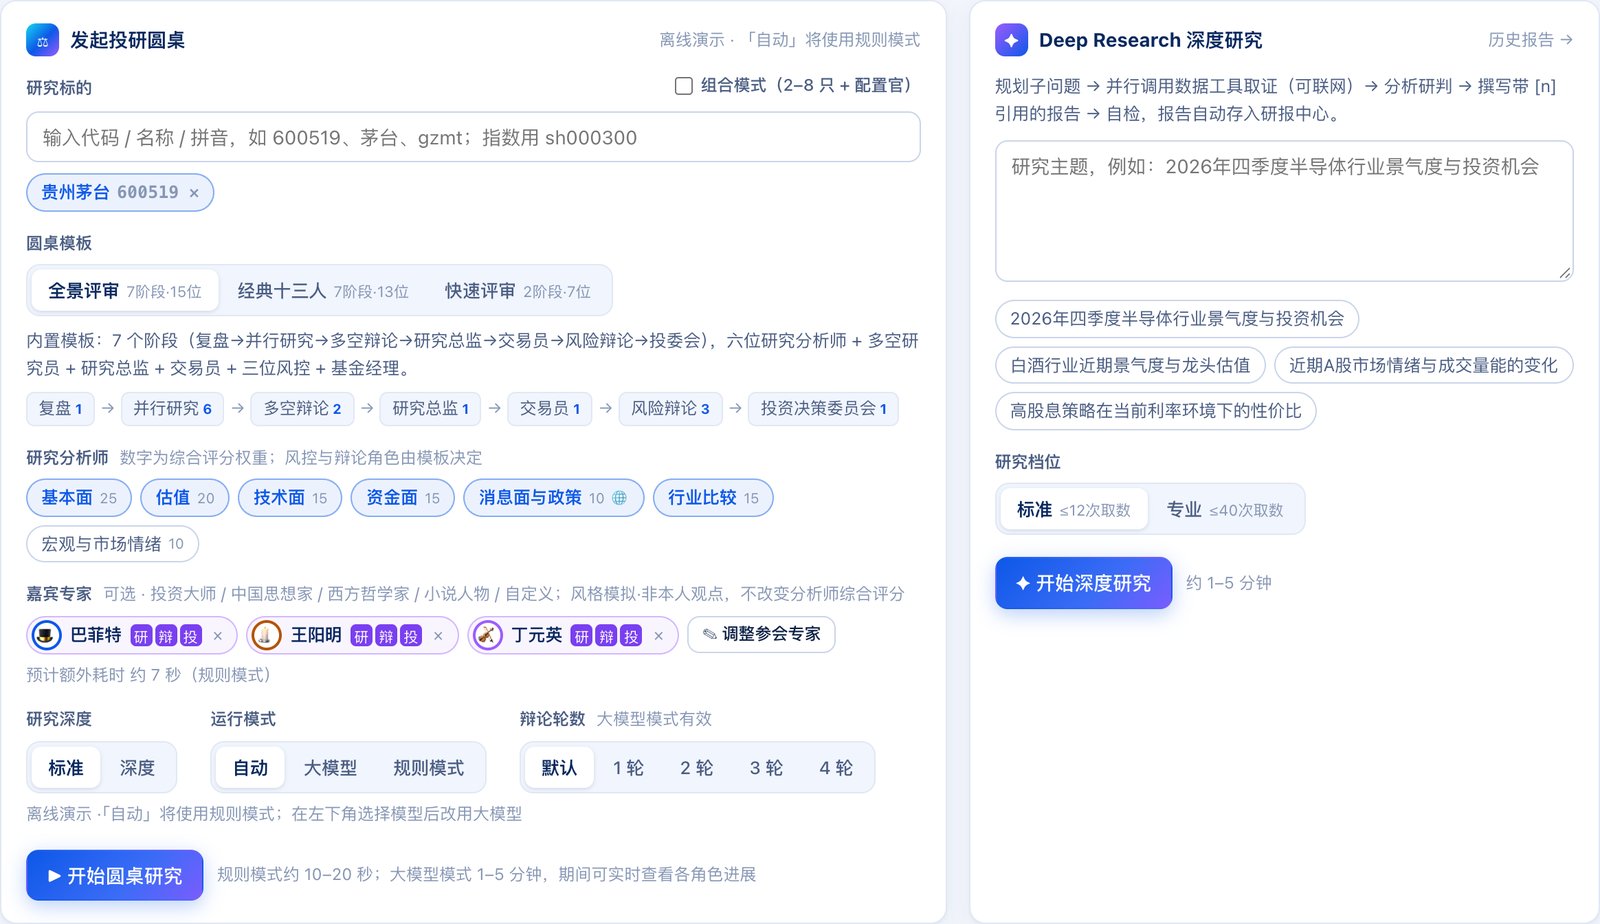The height and width of the screenshot is (924, 1600).
Task: Enable 组合模式 checkbox
Action: tap(684, 86)
